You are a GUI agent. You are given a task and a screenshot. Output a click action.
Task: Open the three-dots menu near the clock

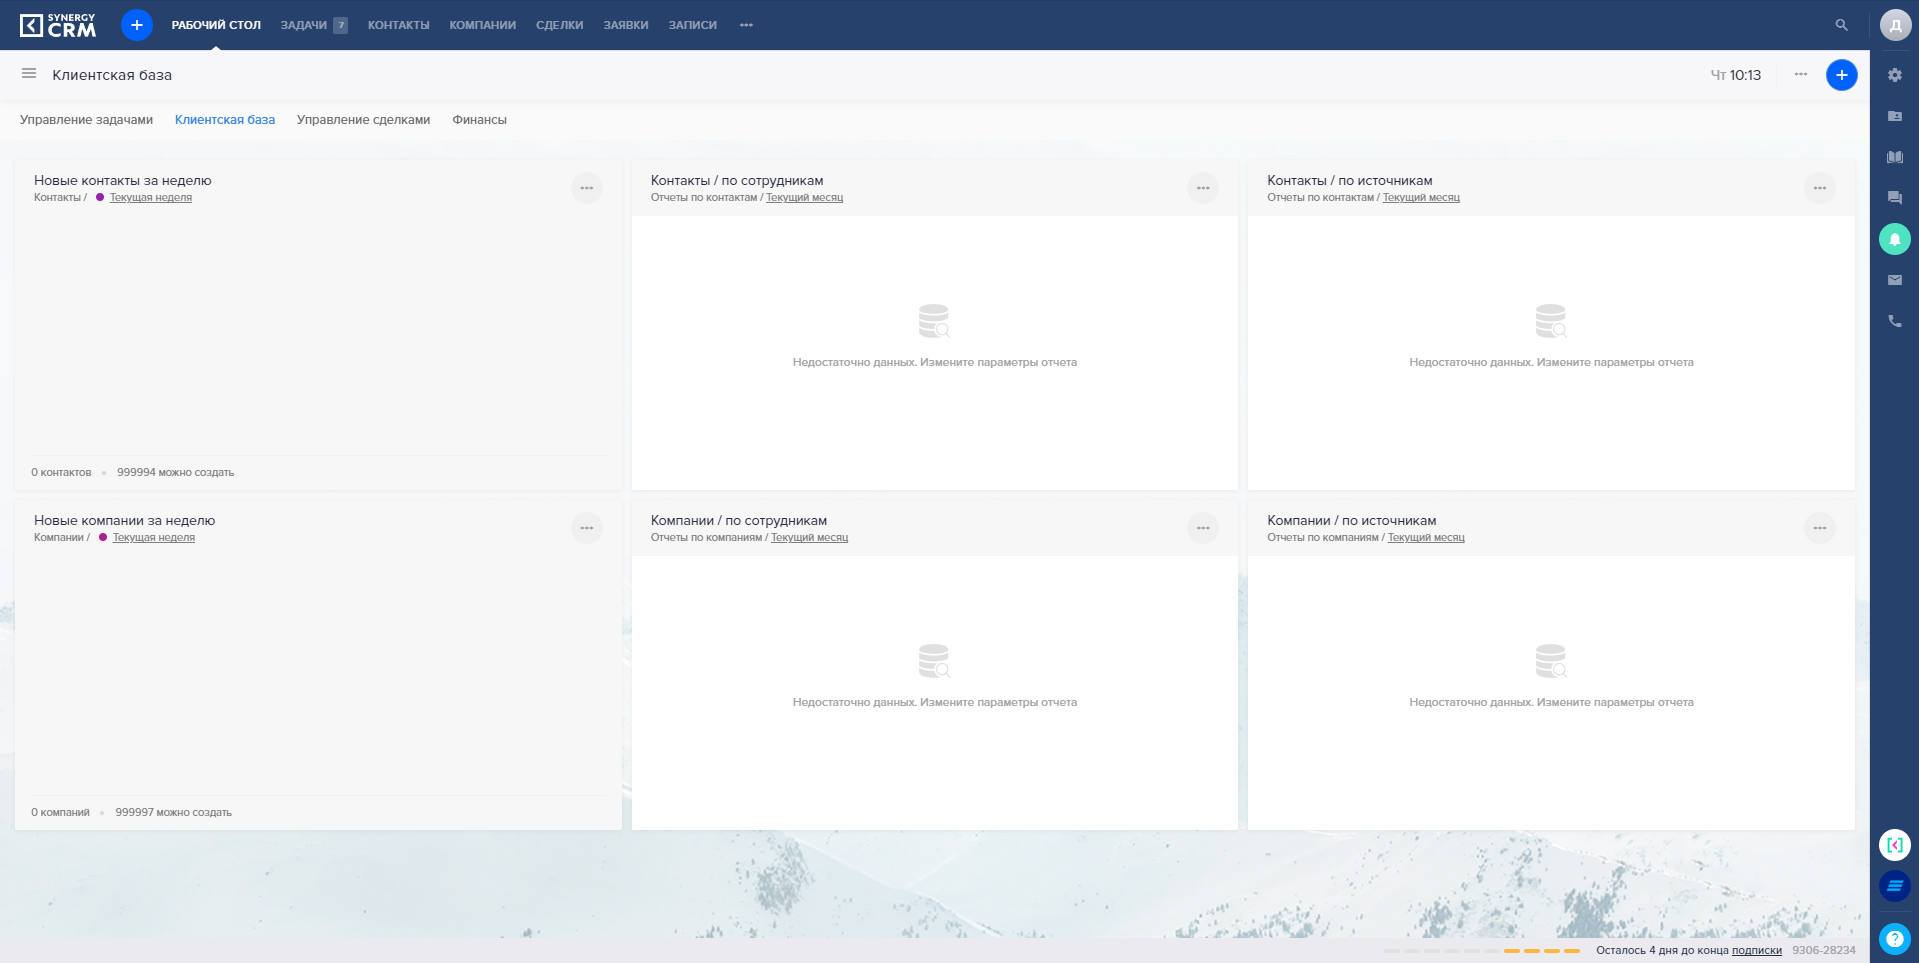click(x=1800, y=74)
